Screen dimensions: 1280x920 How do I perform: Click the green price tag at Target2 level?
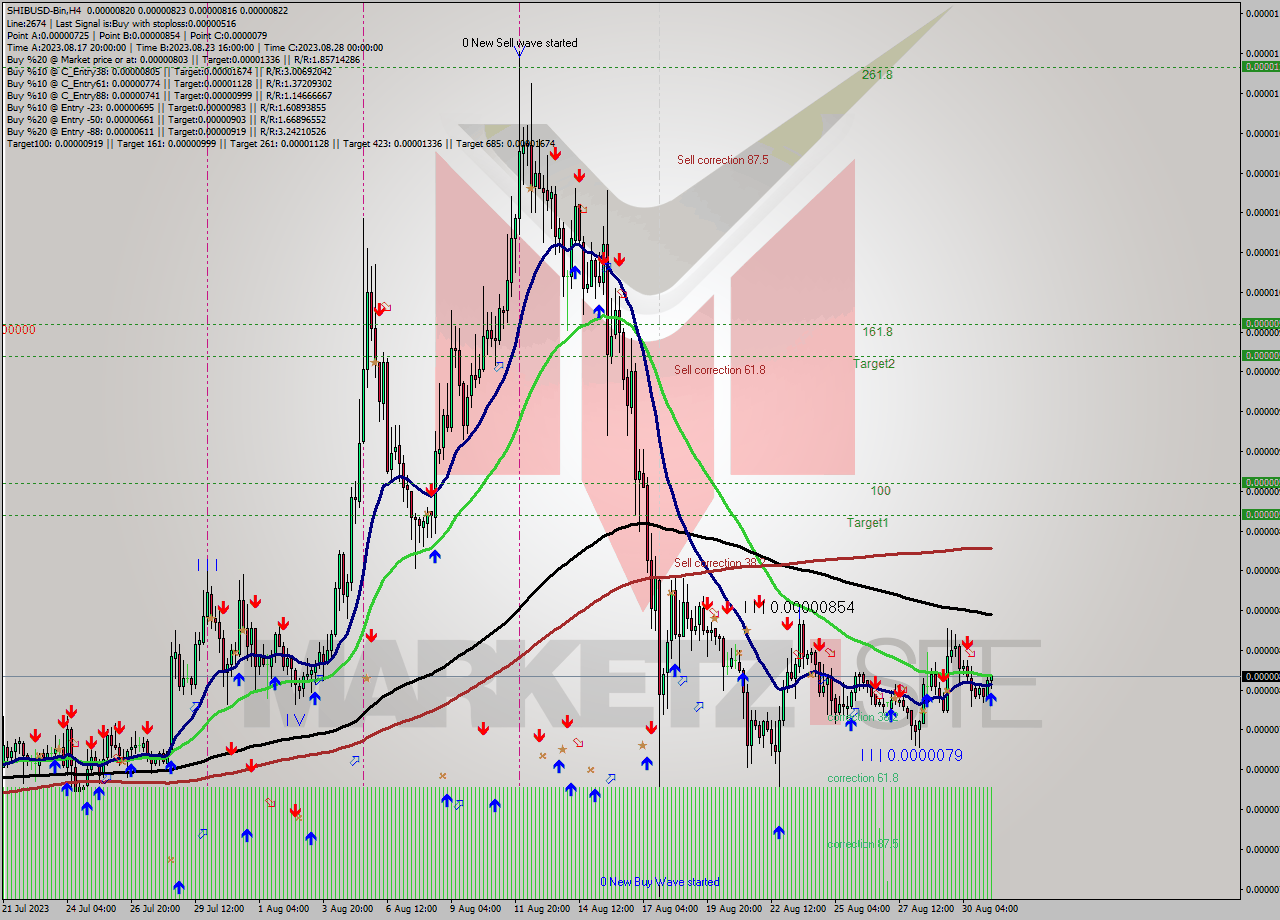click(x=1260, y=355)
